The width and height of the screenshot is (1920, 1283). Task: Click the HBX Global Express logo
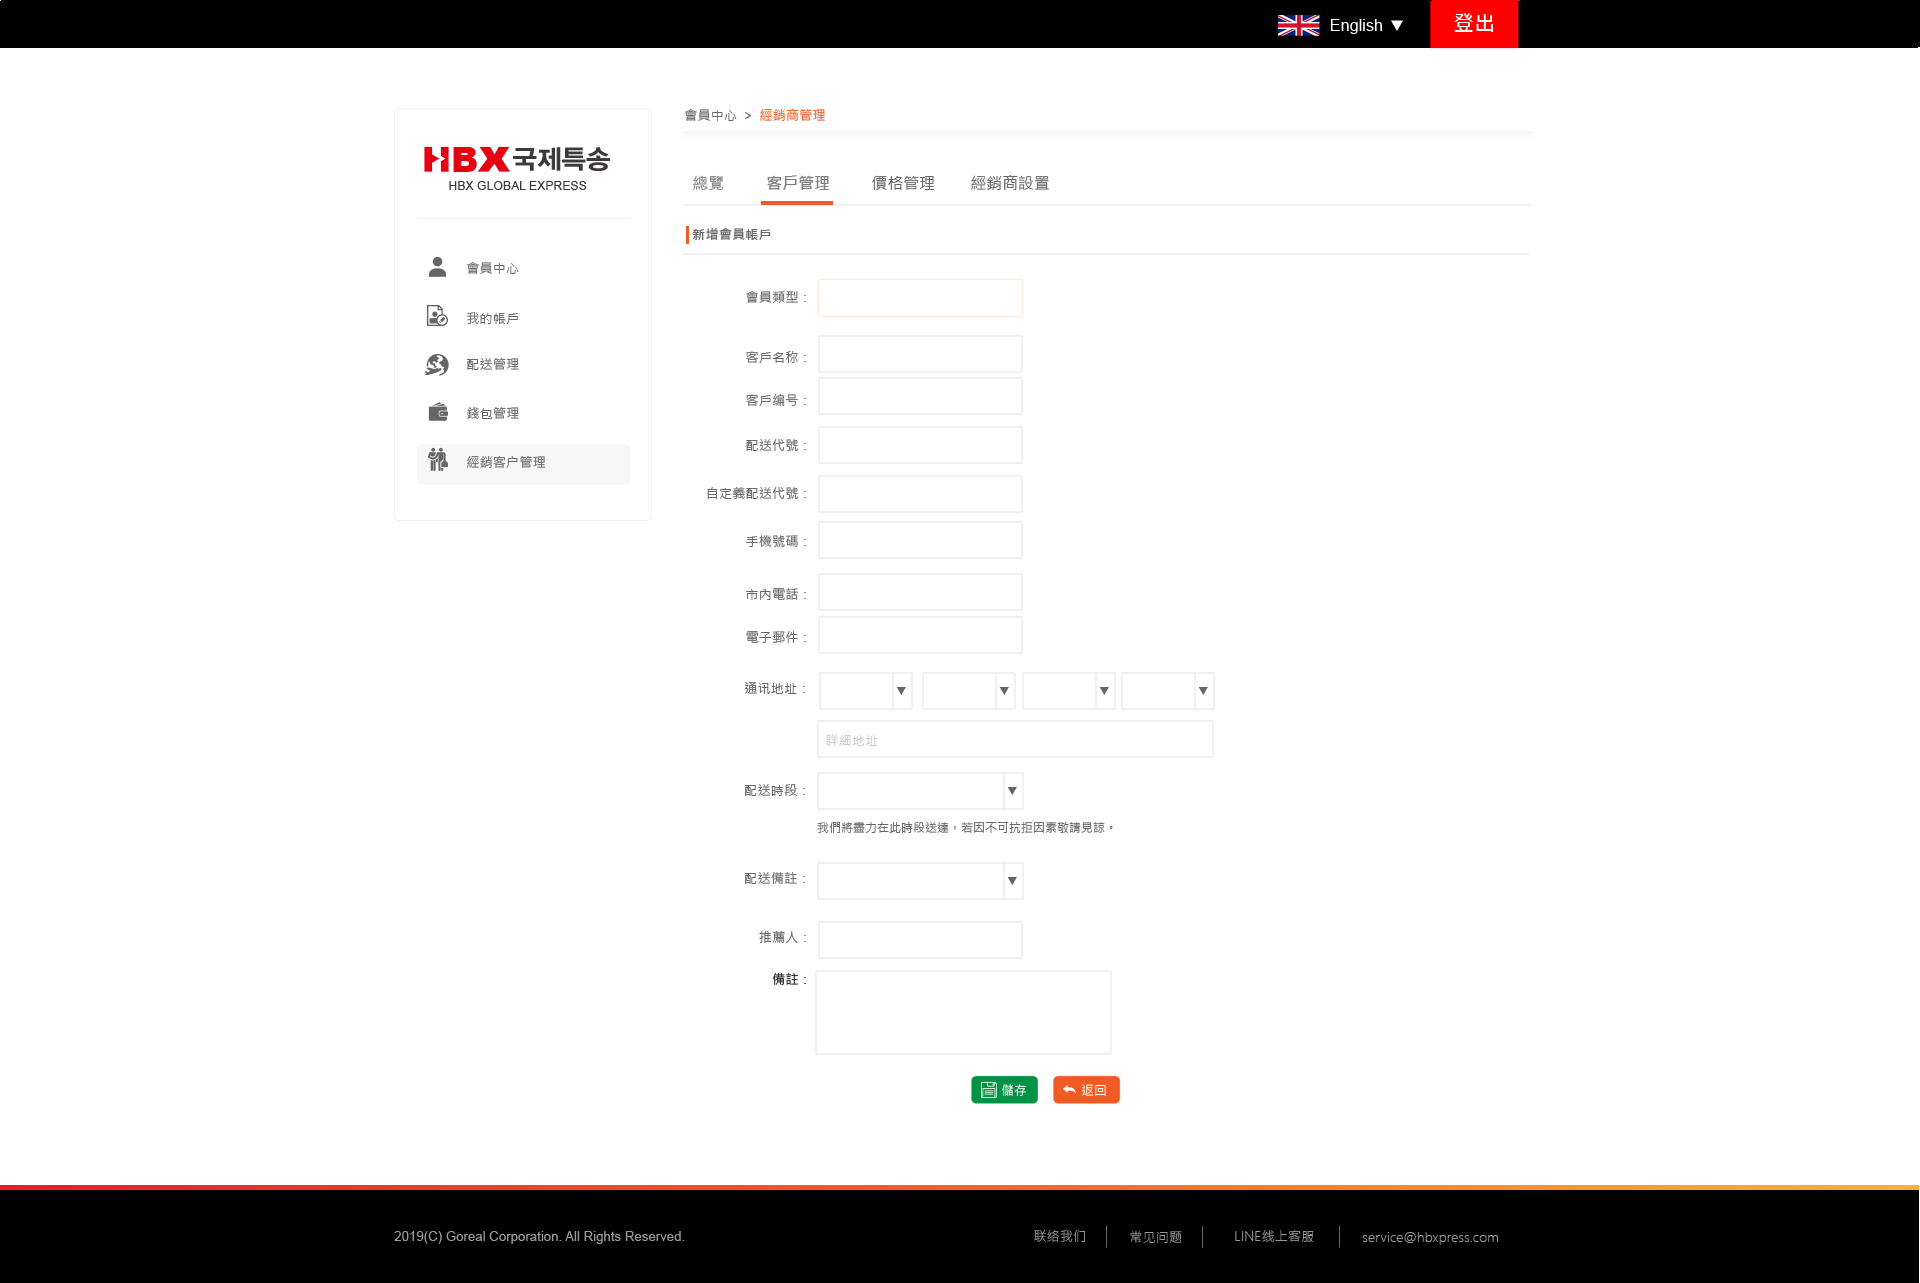coord(517,168)
